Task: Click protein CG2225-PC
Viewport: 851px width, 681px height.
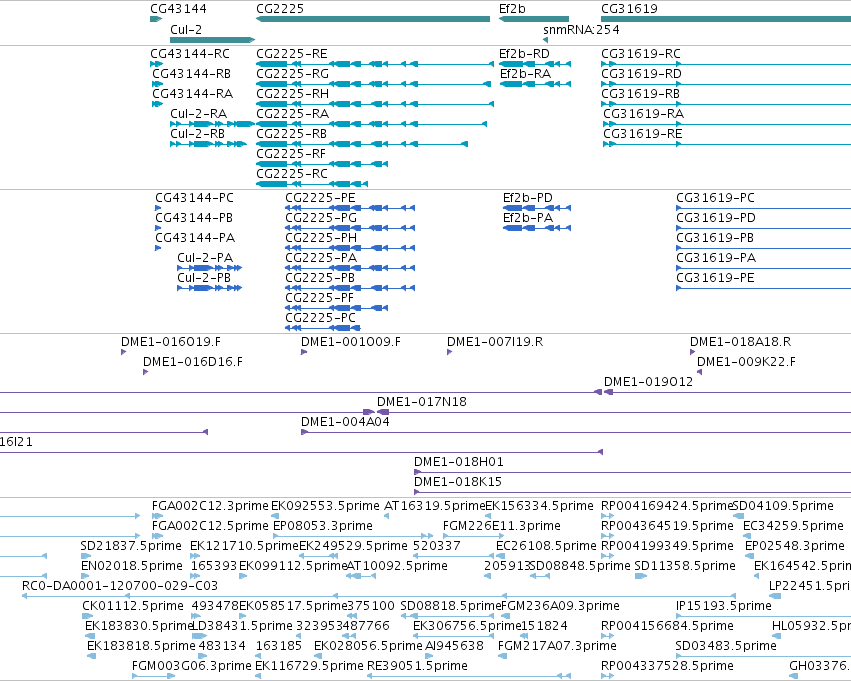Action: [x=323, y=328]
